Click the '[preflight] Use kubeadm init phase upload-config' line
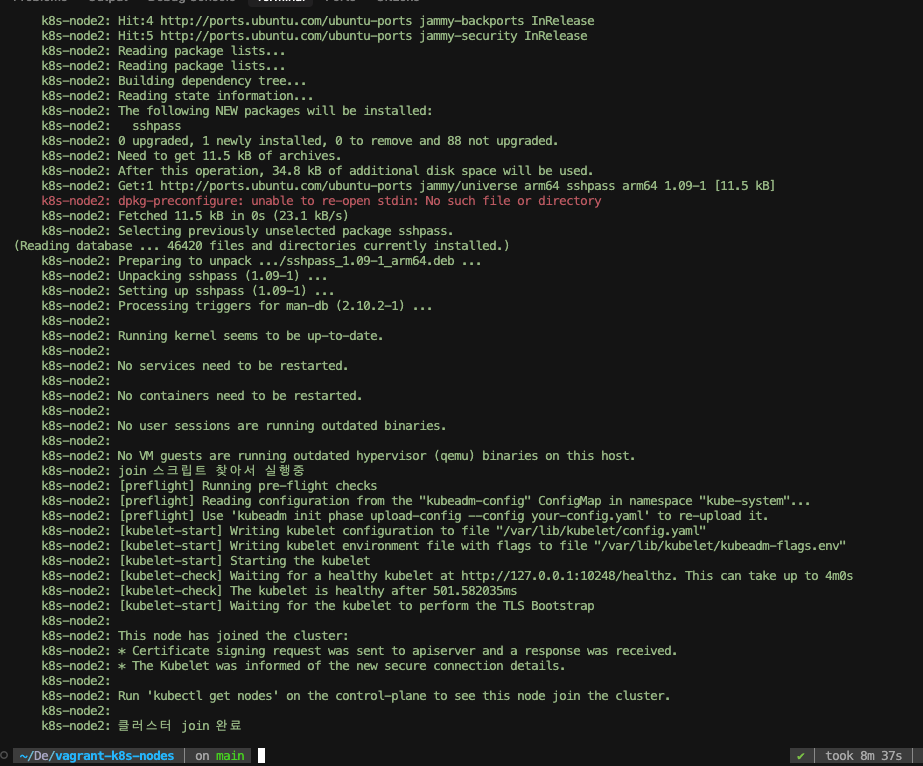Image resolution: width=923 pixels, height=766 pixels. tap(405, 516)
